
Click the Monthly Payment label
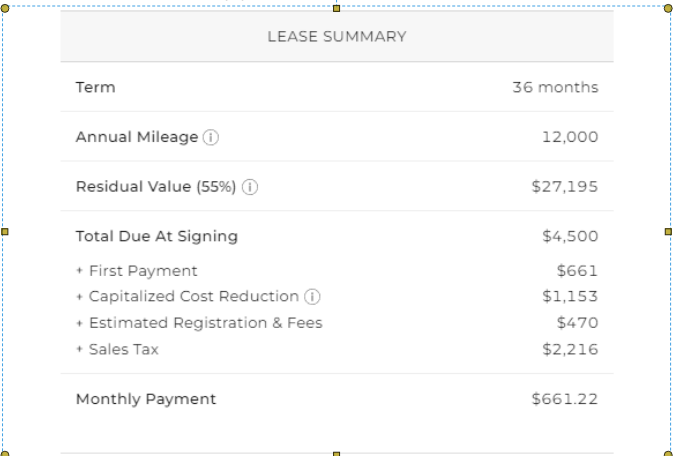point(146,399)
